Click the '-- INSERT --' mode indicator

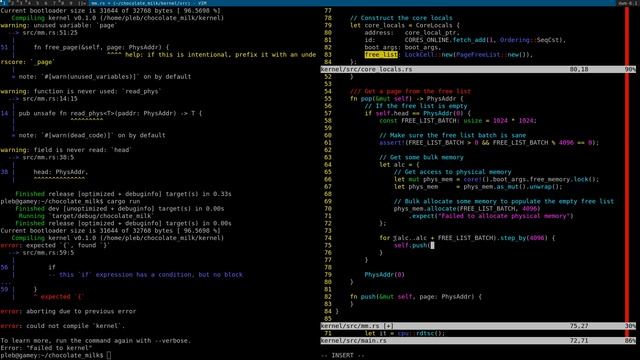[342, 356]
